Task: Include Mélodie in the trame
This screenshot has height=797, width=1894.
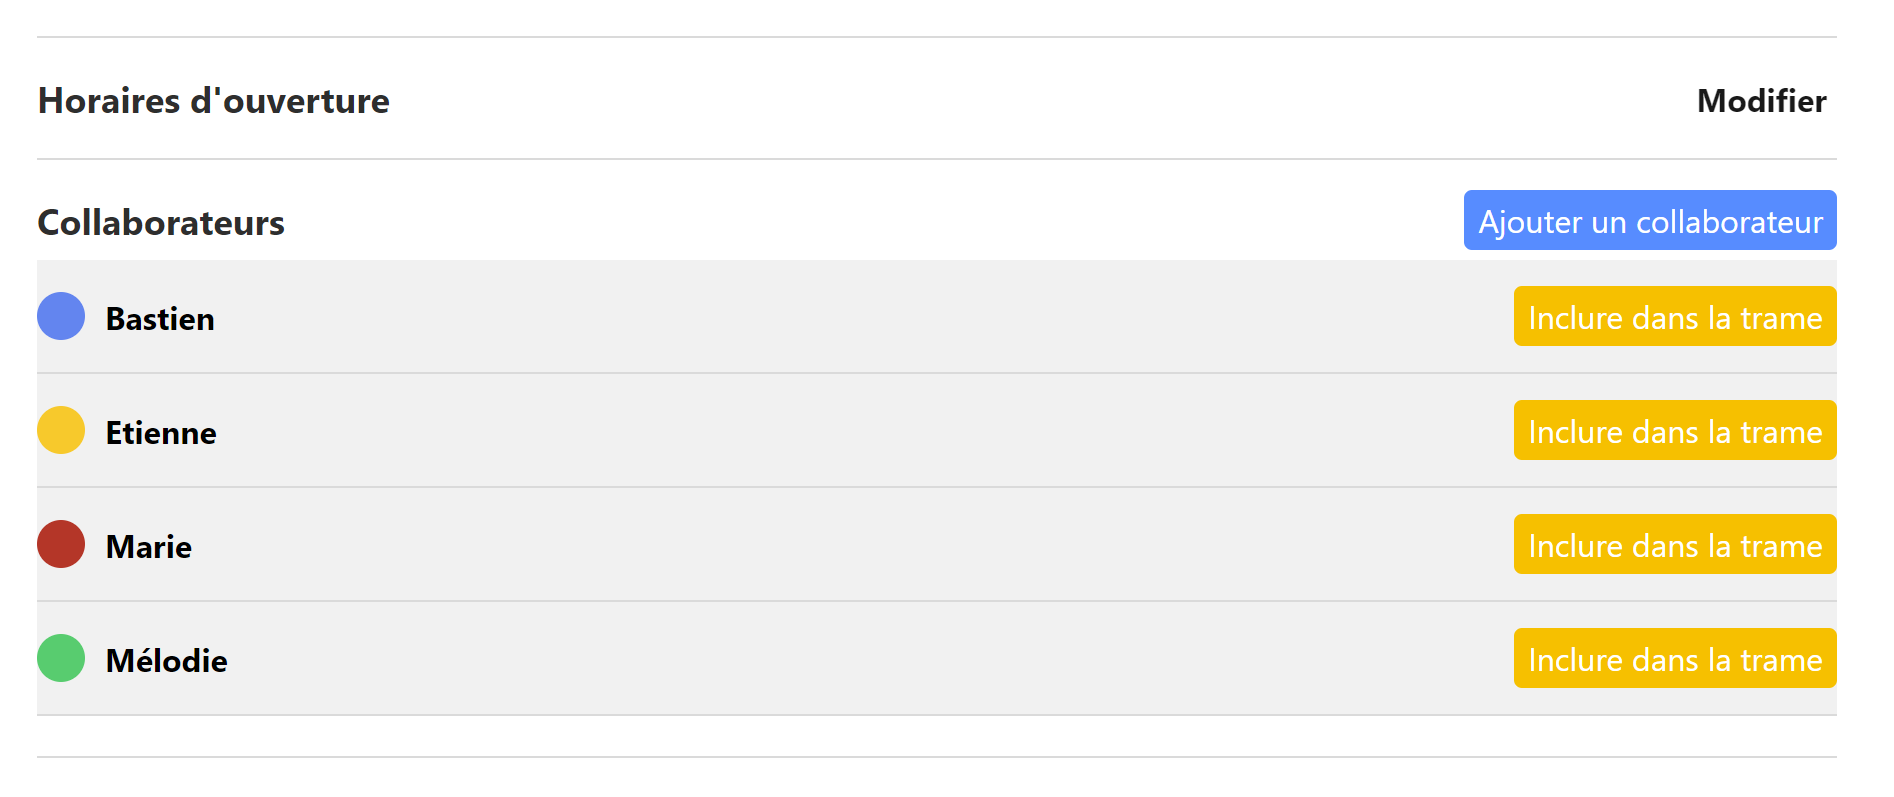Action: click(1675, 658)
